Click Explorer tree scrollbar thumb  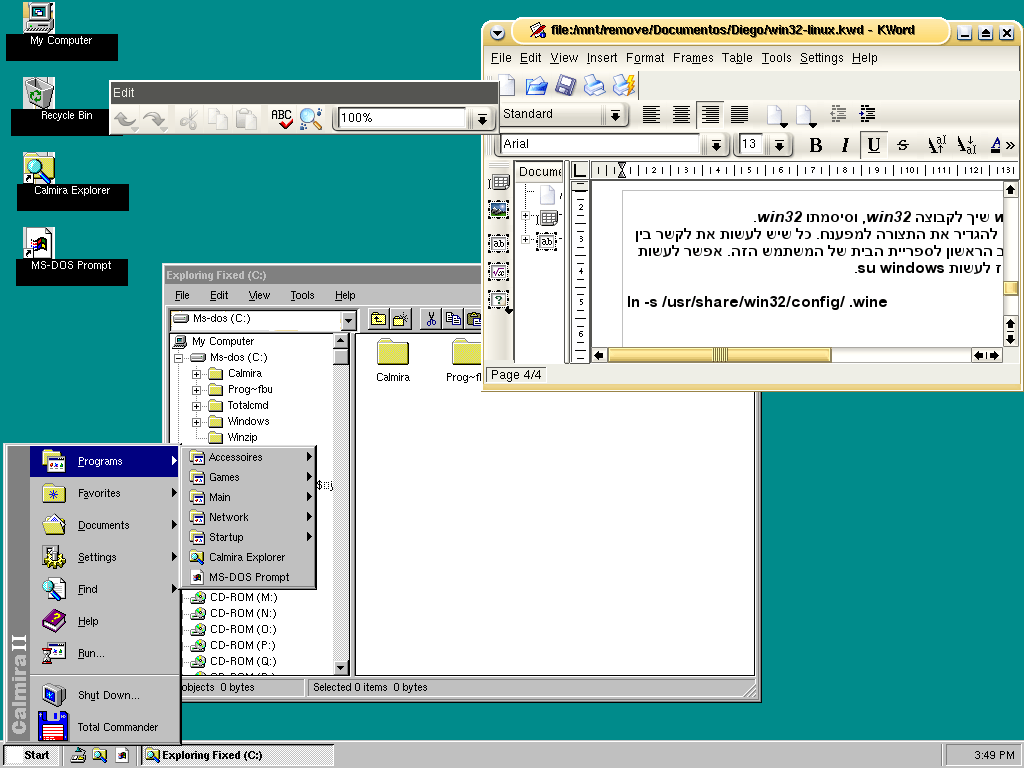[341, 357]
